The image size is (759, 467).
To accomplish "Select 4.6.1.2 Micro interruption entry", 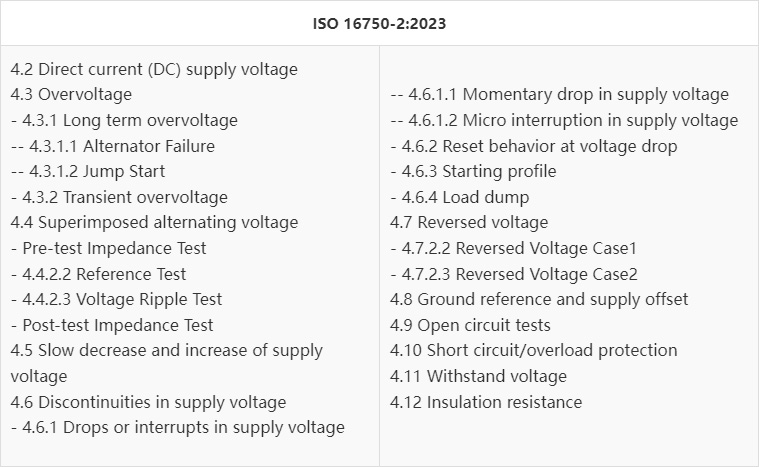I will [564, 120].
